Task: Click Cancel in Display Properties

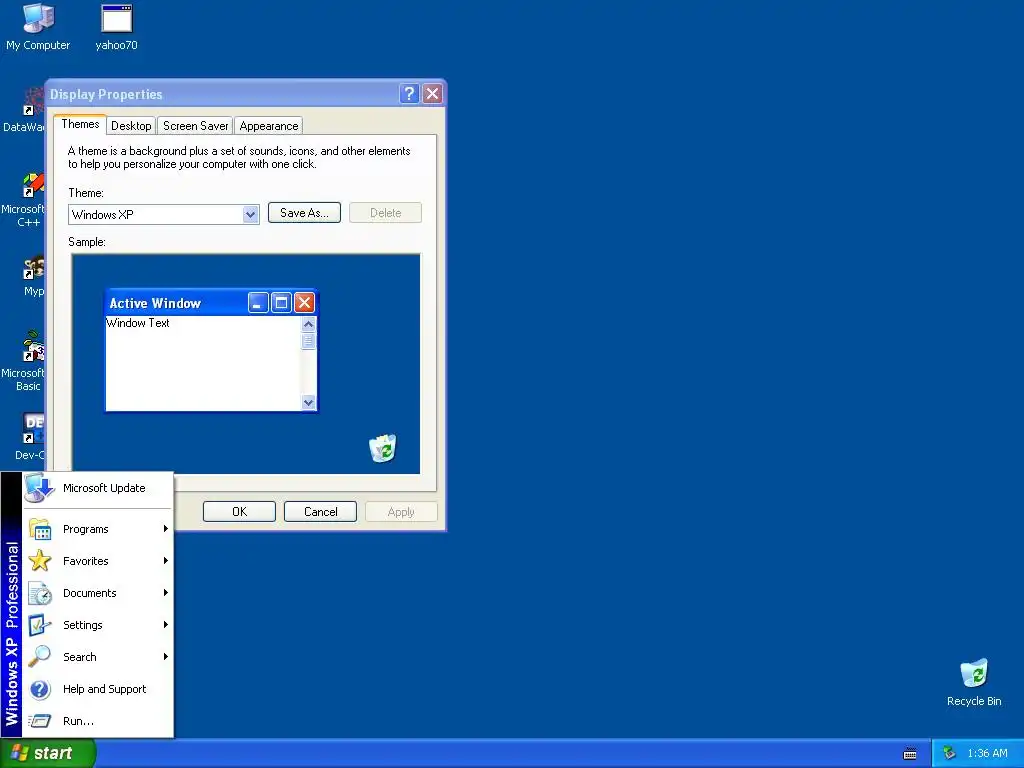Action: click(321, 512)
